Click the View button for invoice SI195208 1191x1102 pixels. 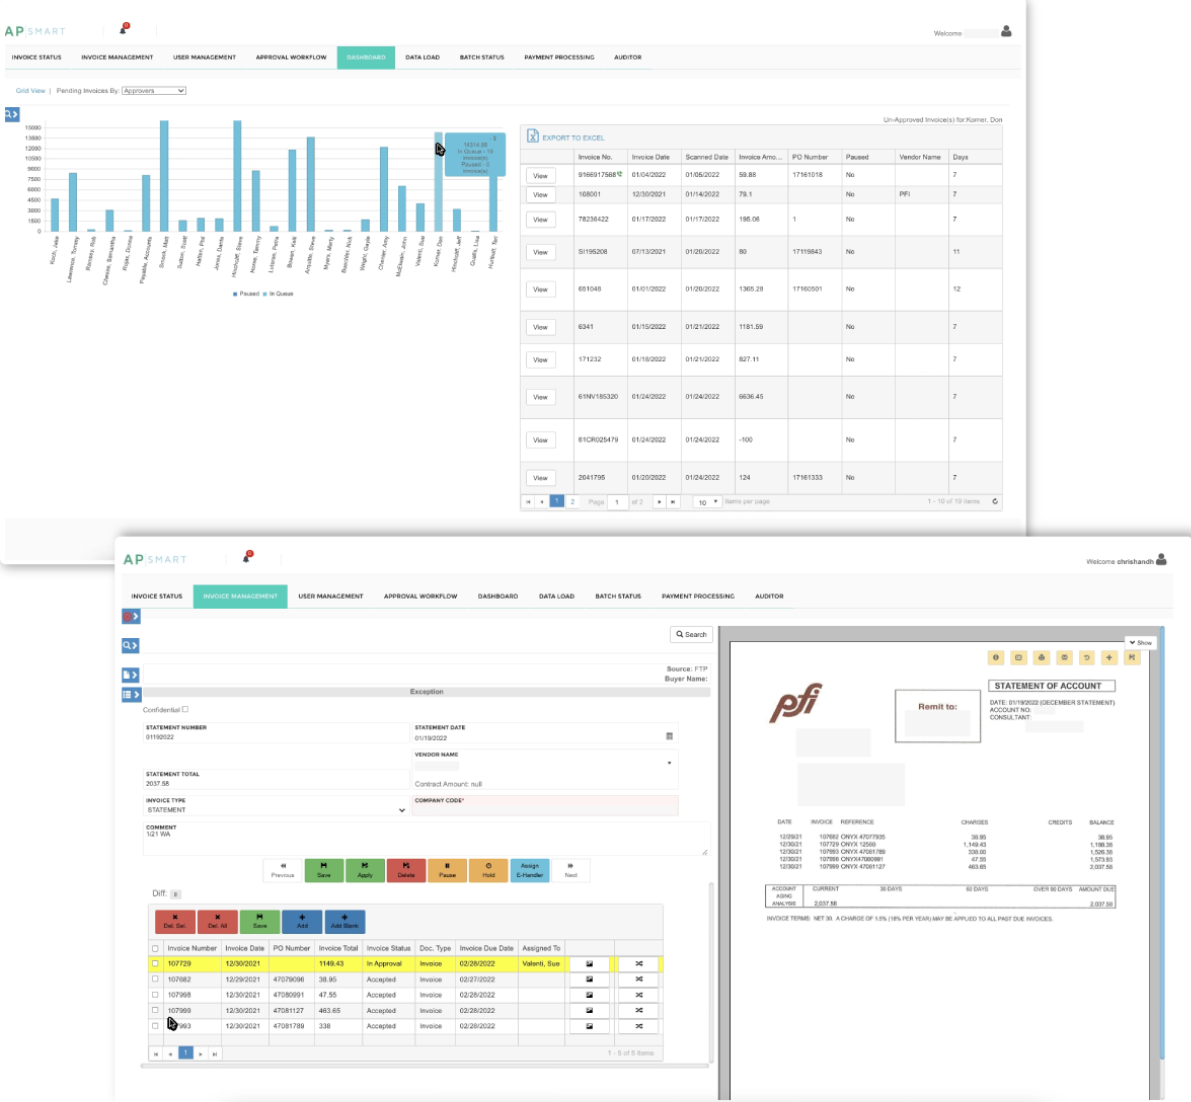tap(540, 252)
